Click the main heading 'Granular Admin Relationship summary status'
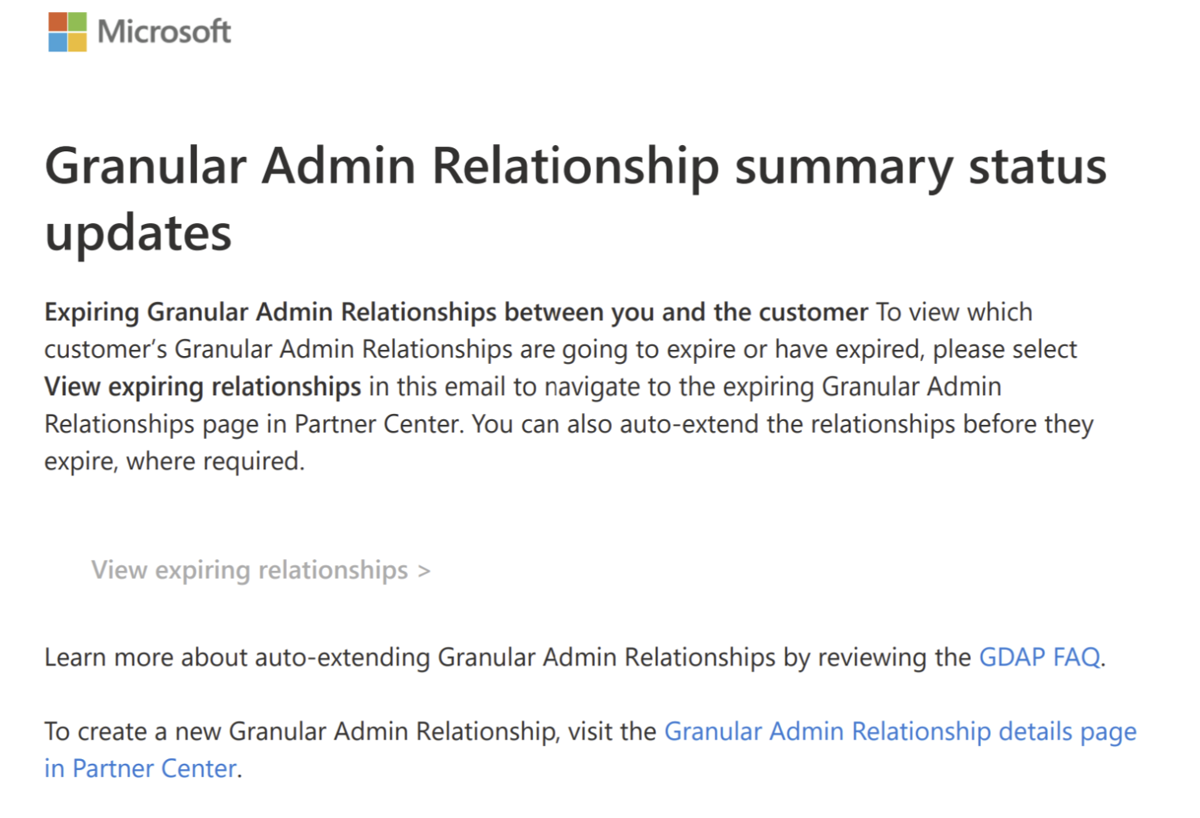 tap(575, 166)
